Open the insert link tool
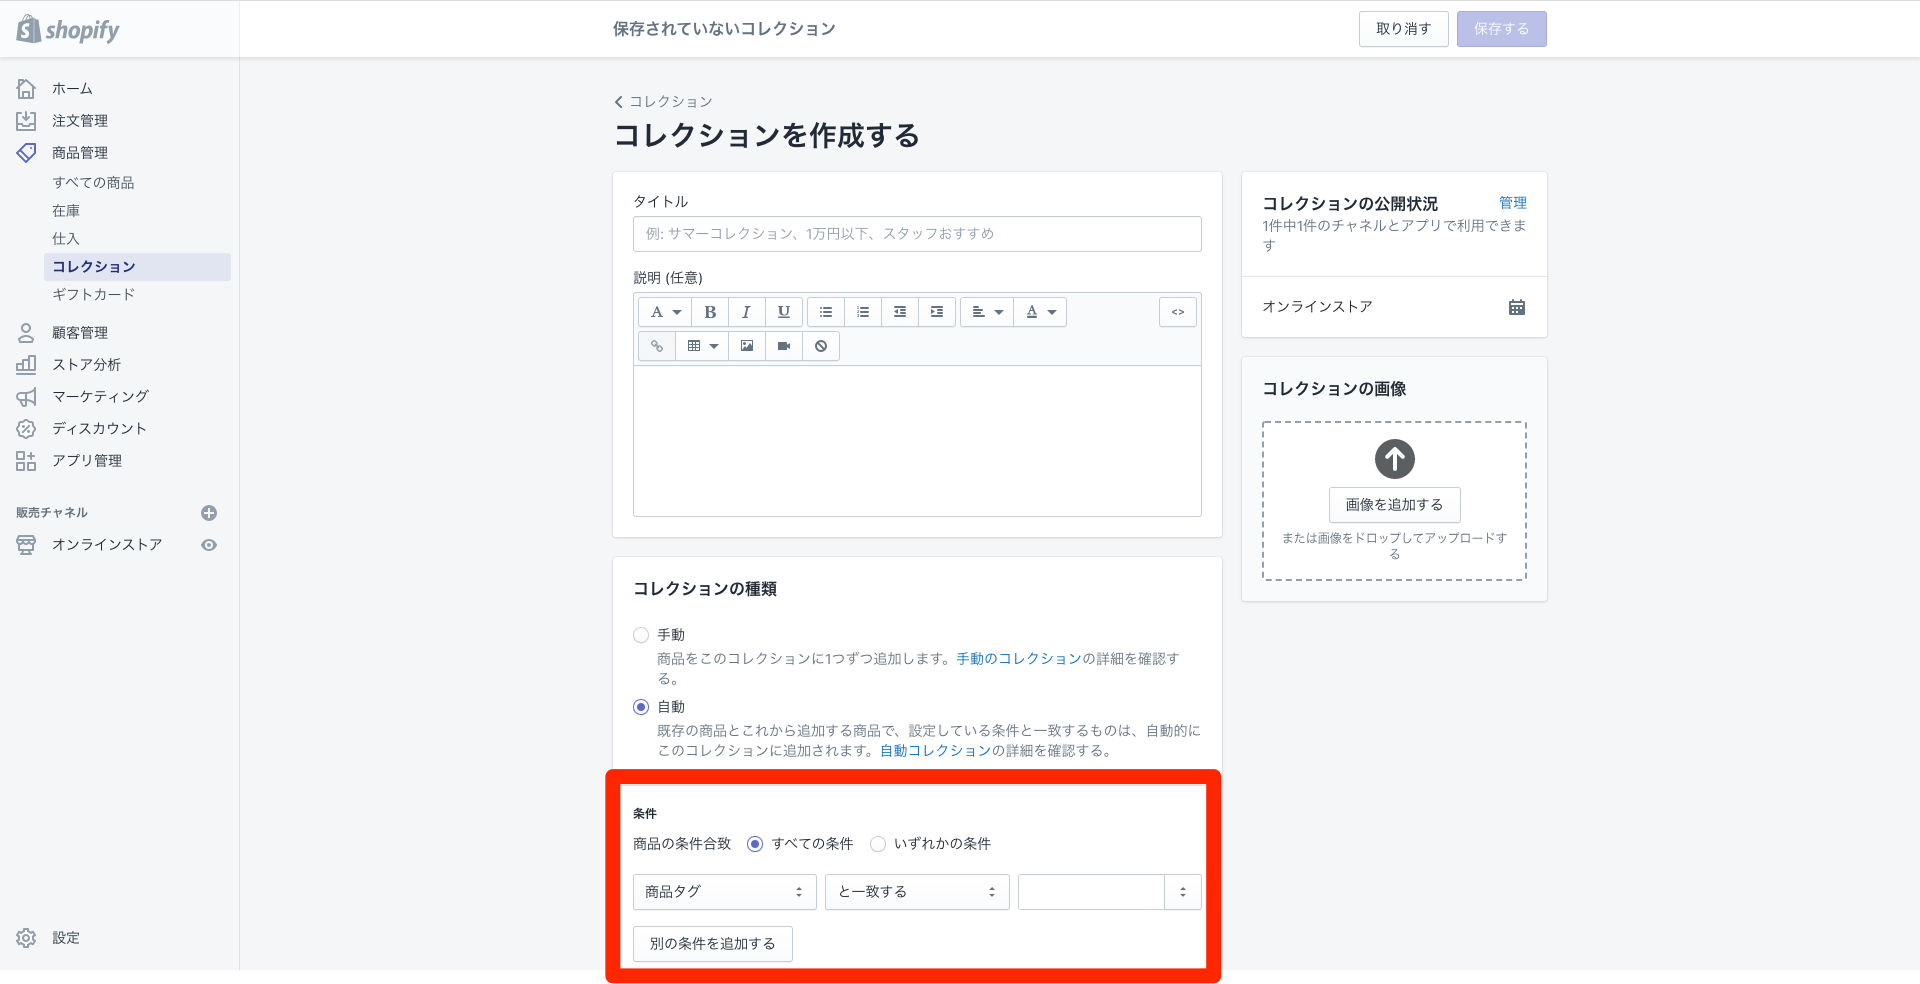 (657, 345)
